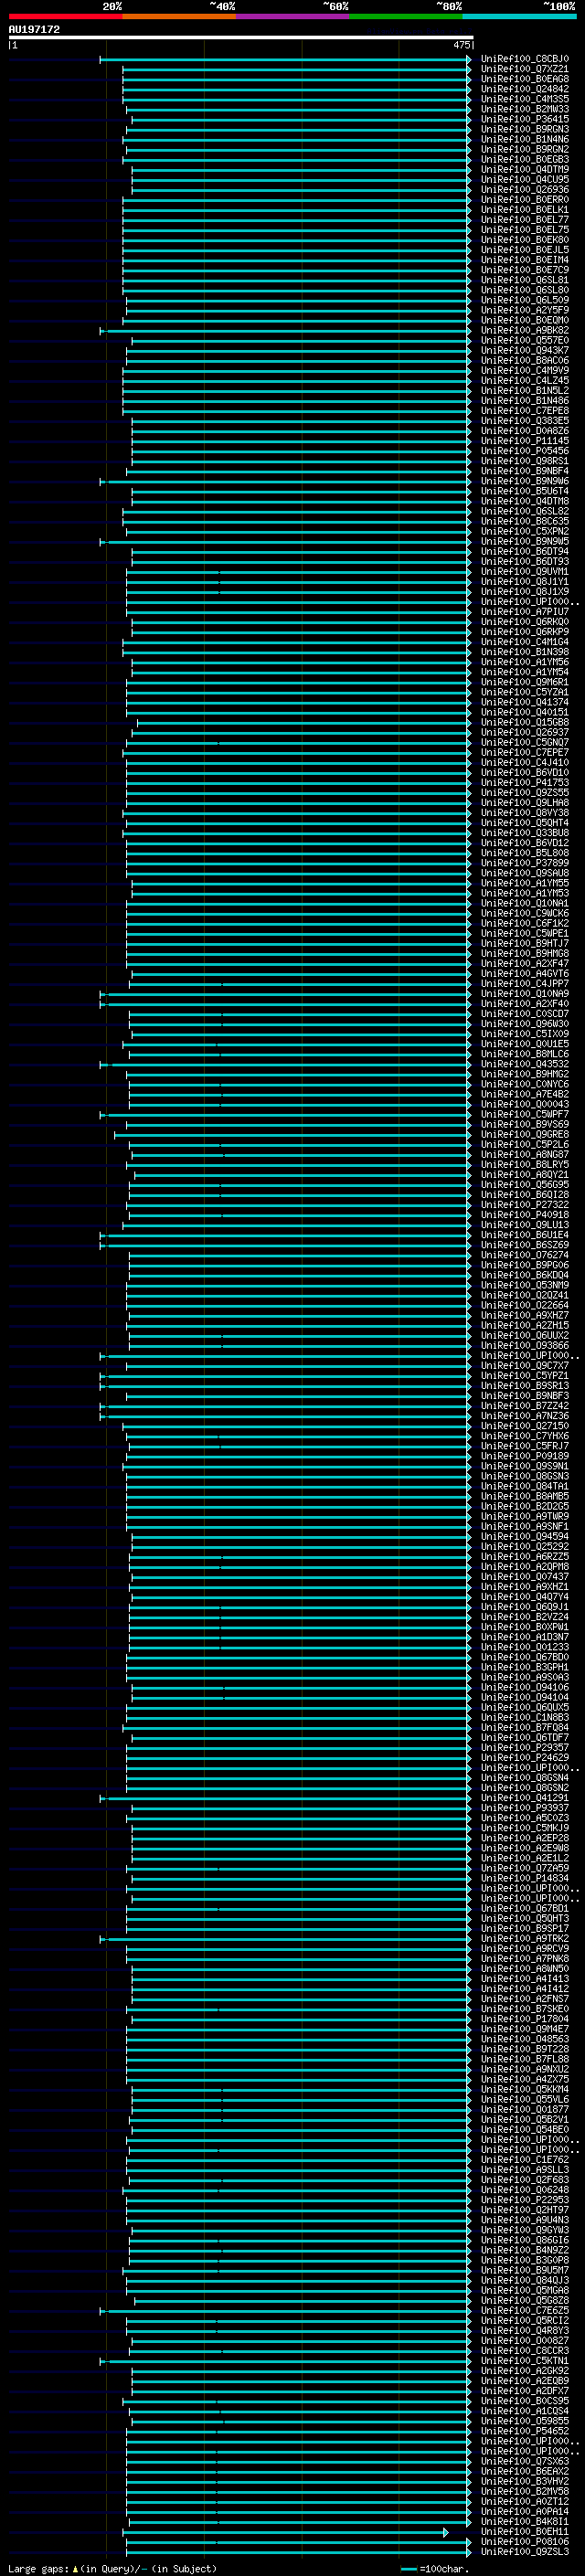Open hit UniRef100_Q6L509
The image size is (585, 2576).
[524, 300]
